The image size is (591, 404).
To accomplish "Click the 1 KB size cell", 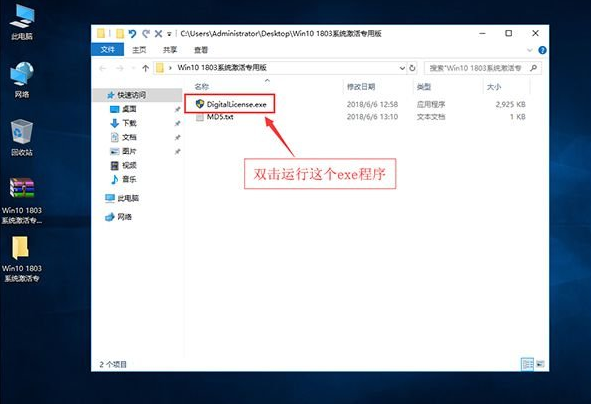I will pyautogui.click(x=518, y=117).
